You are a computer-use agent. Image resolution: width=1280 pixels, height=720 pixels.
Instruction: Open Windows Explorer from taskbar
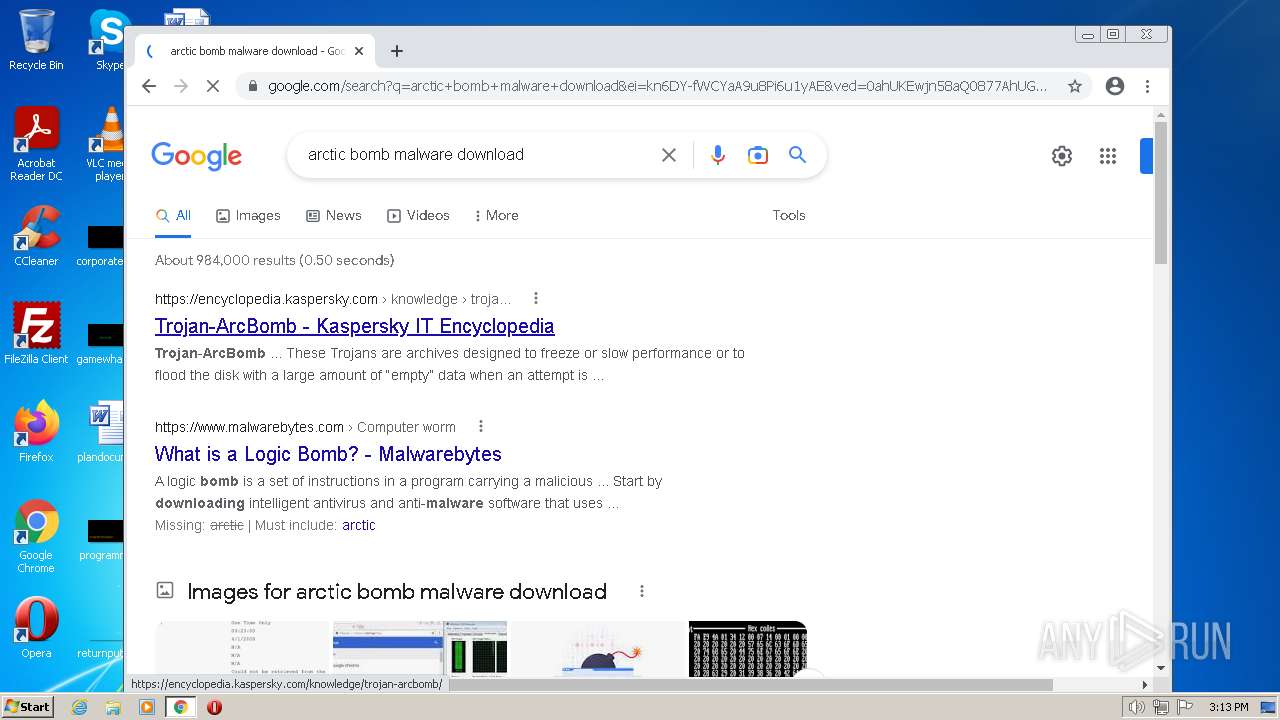113,707
